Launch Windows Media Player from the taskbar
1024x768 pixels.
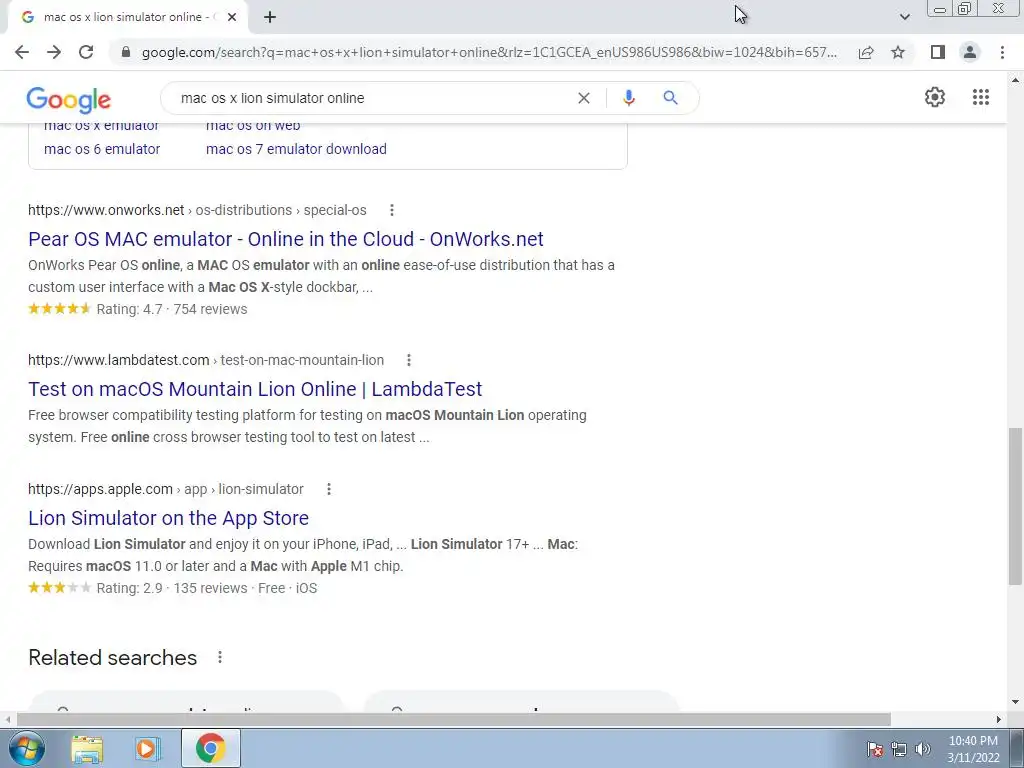(148, 748)
